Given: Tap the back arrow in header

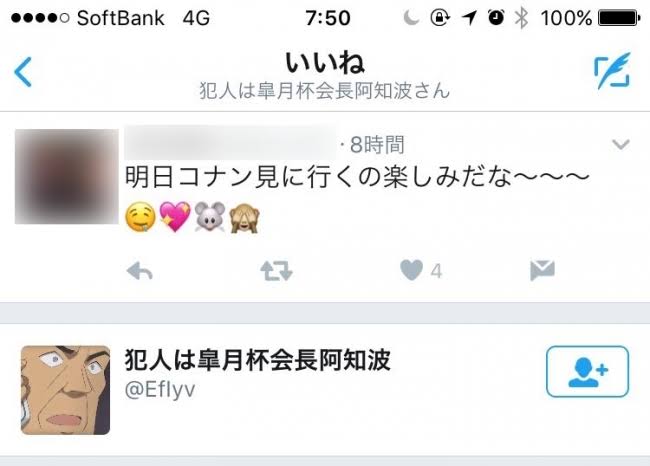Looking at the screenshot, I should coord(23,72).
